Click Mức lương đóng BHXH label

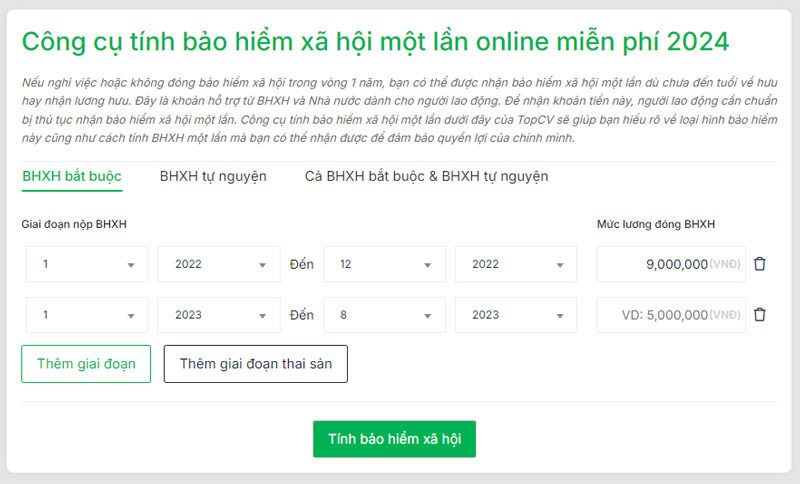coord(656,224)
